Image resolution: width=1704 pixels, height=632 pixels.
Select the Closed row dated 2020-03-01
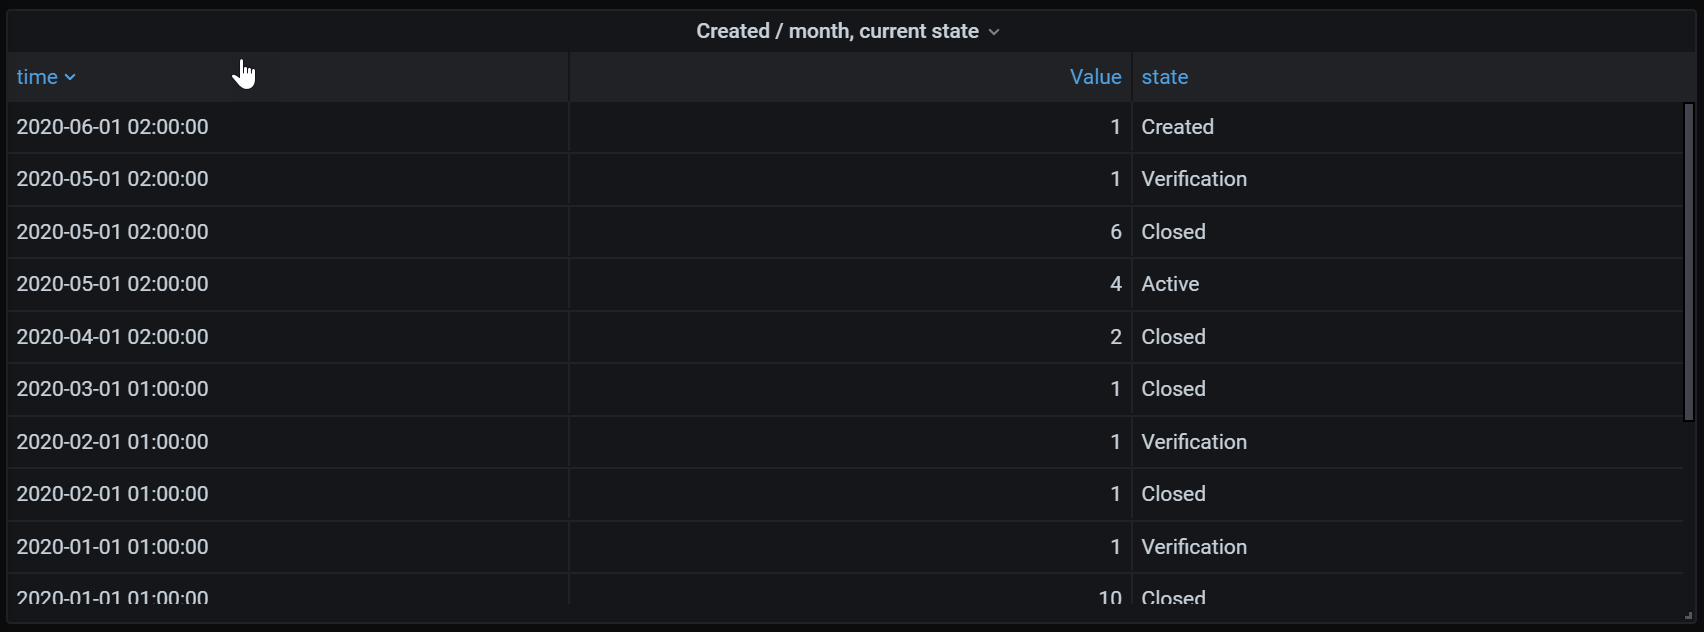tap(1173, 389)
